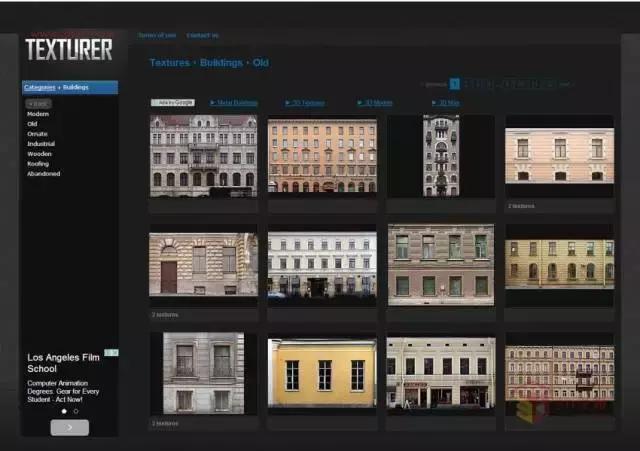Click the previous pagination link
The height and width of the screenshot is (451, 640).
[x=436, y=84]
